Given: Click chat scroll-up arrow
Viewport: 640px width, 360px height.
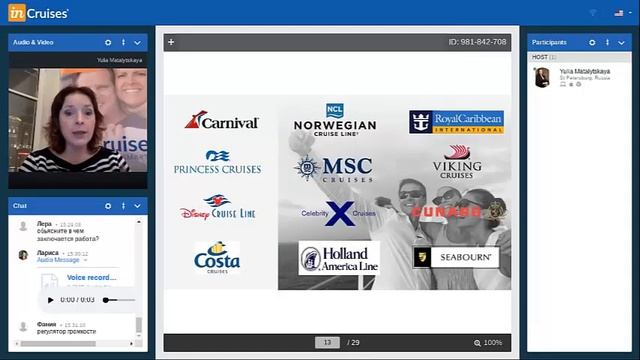Looking at the screenshot, I should [x=139, y=222].
